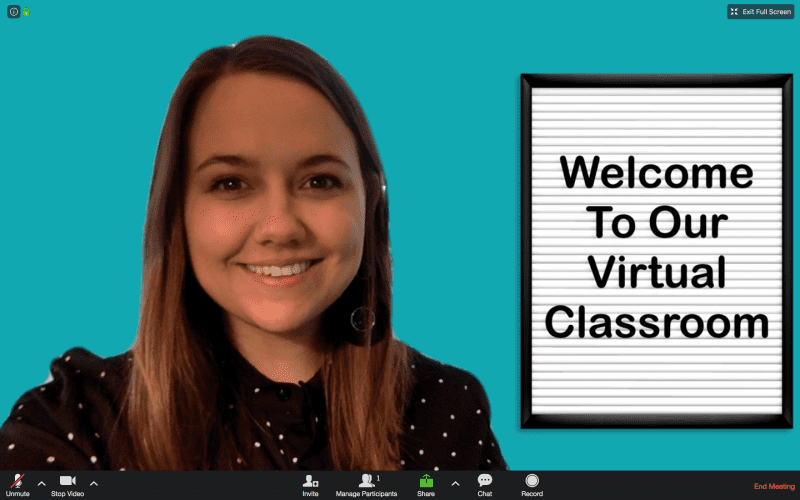This screenshot has width=800, height=500.
Task: Click the participant count number badge
Action: (x=378, y=478)
